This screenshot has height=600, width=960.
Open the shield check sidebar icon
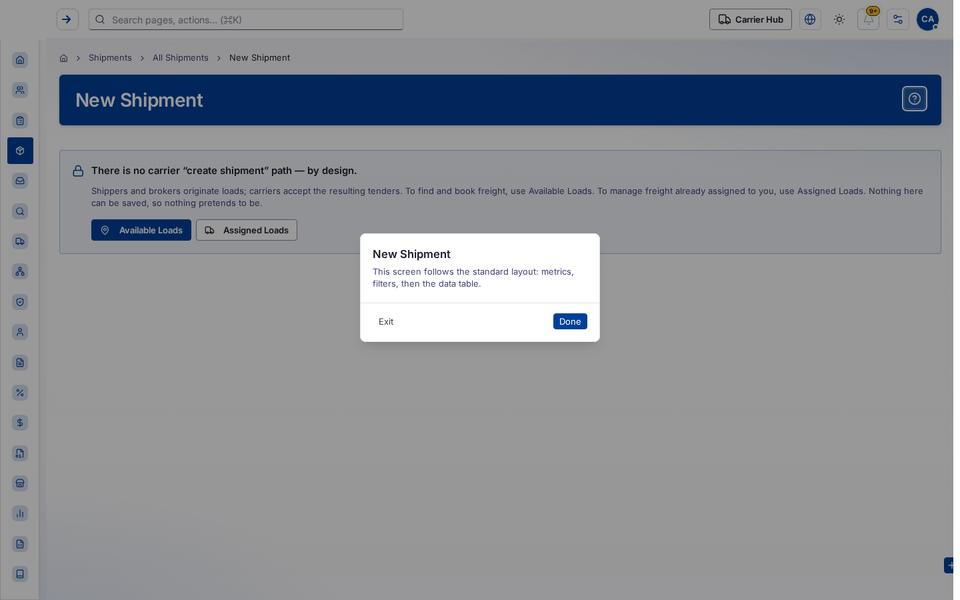coord(20,302)
